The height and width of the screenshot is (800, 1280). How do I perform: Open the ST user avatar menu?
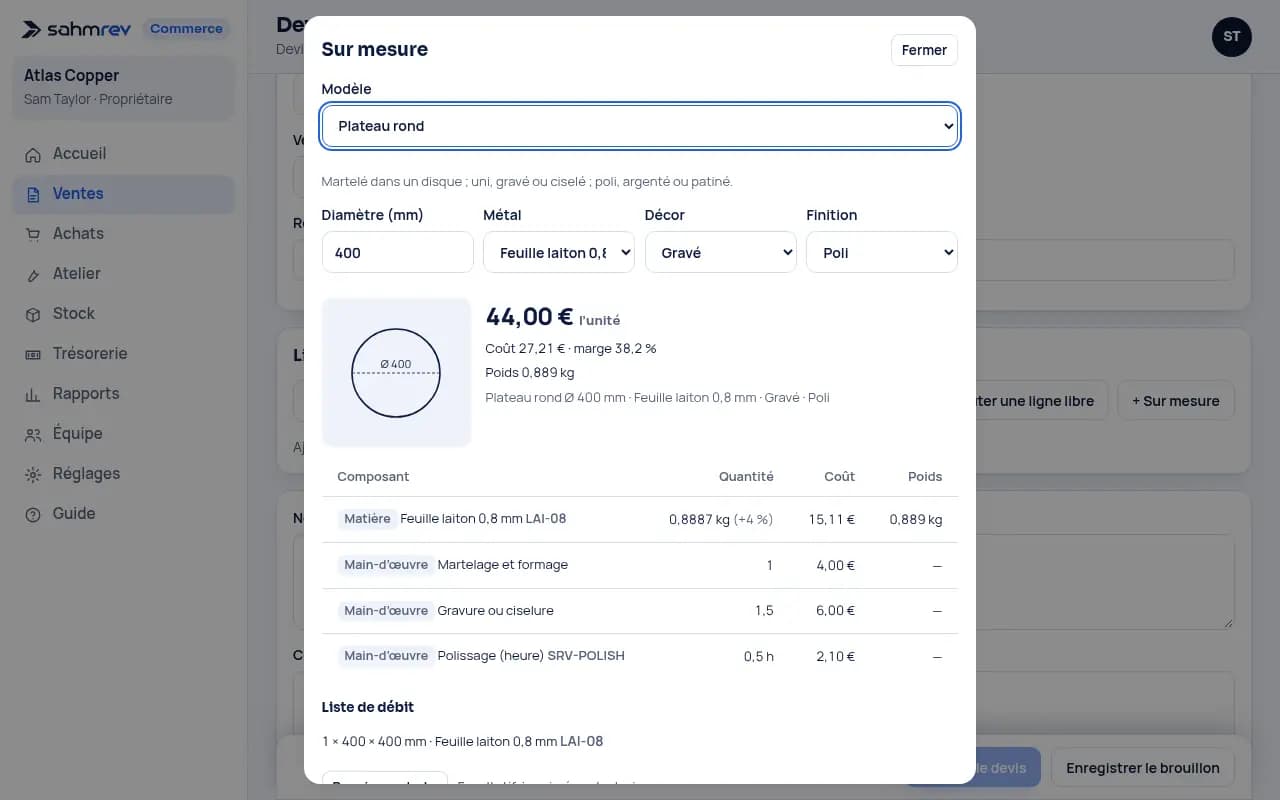pyautogui.click(x=1231, y=37)
